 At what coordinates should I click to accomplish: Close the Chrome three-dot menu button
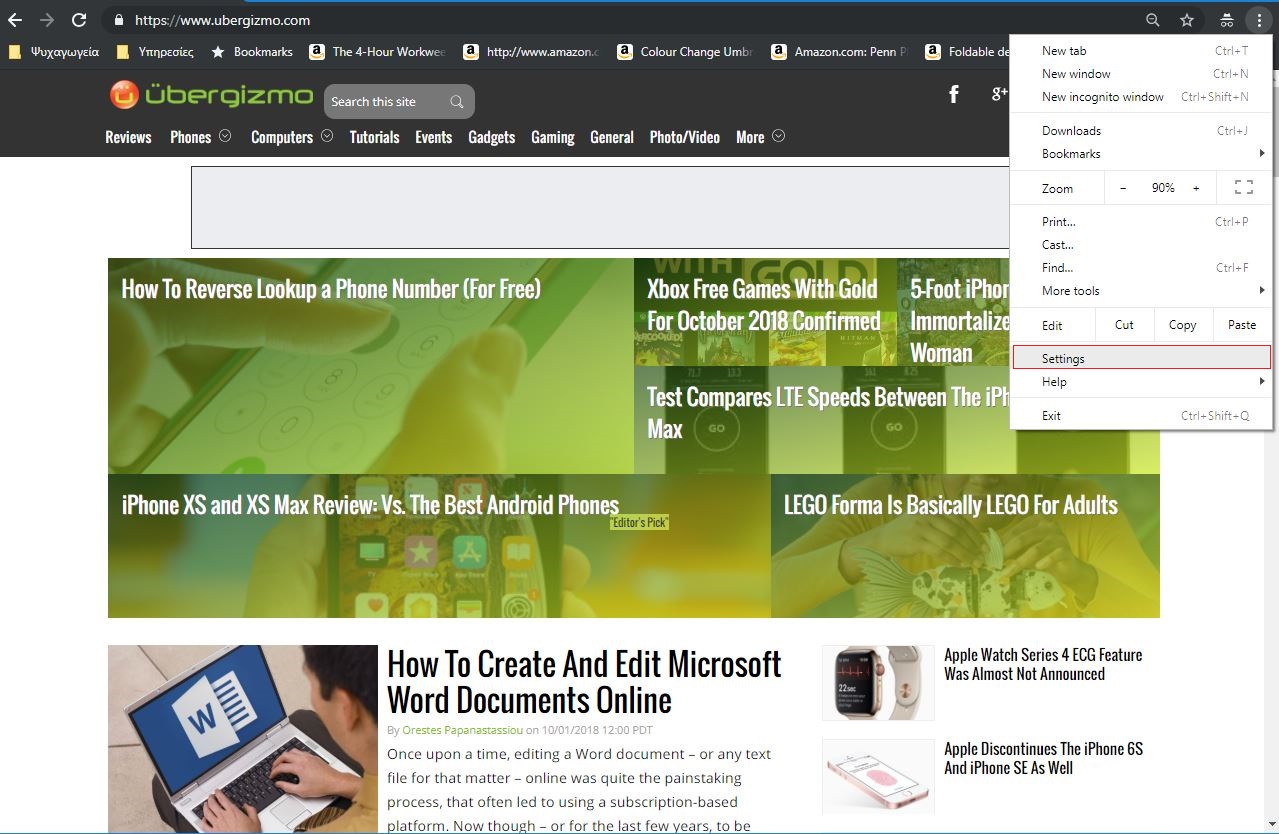(1259, 20)
